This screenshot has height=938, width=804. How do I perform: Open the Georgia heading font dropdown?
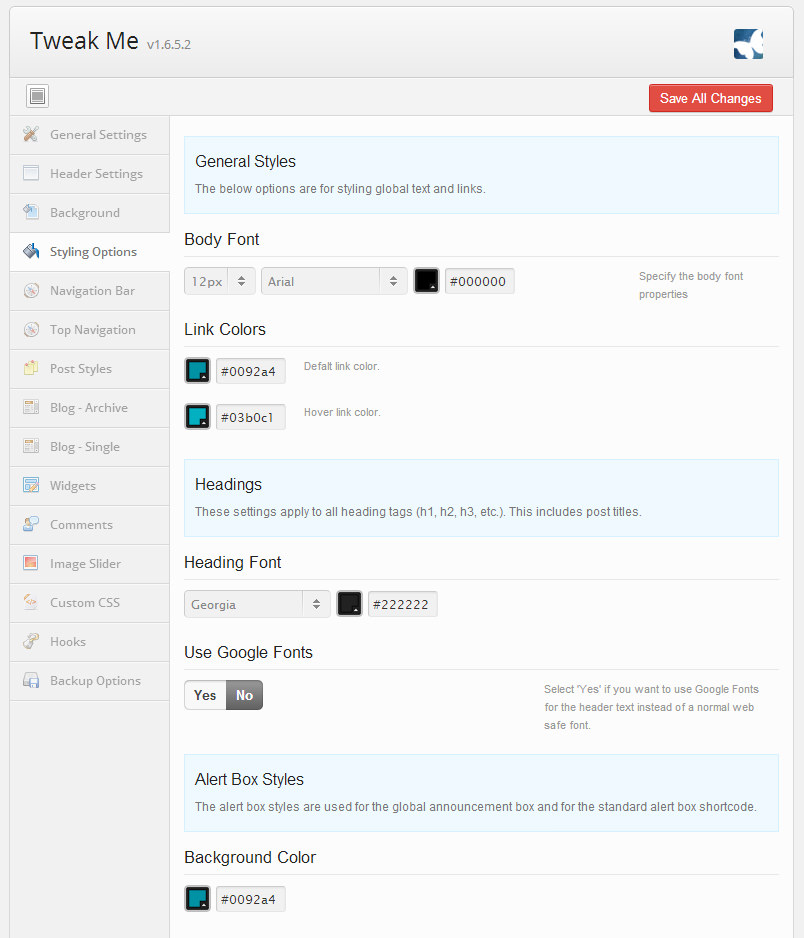[x=257, y=604]
